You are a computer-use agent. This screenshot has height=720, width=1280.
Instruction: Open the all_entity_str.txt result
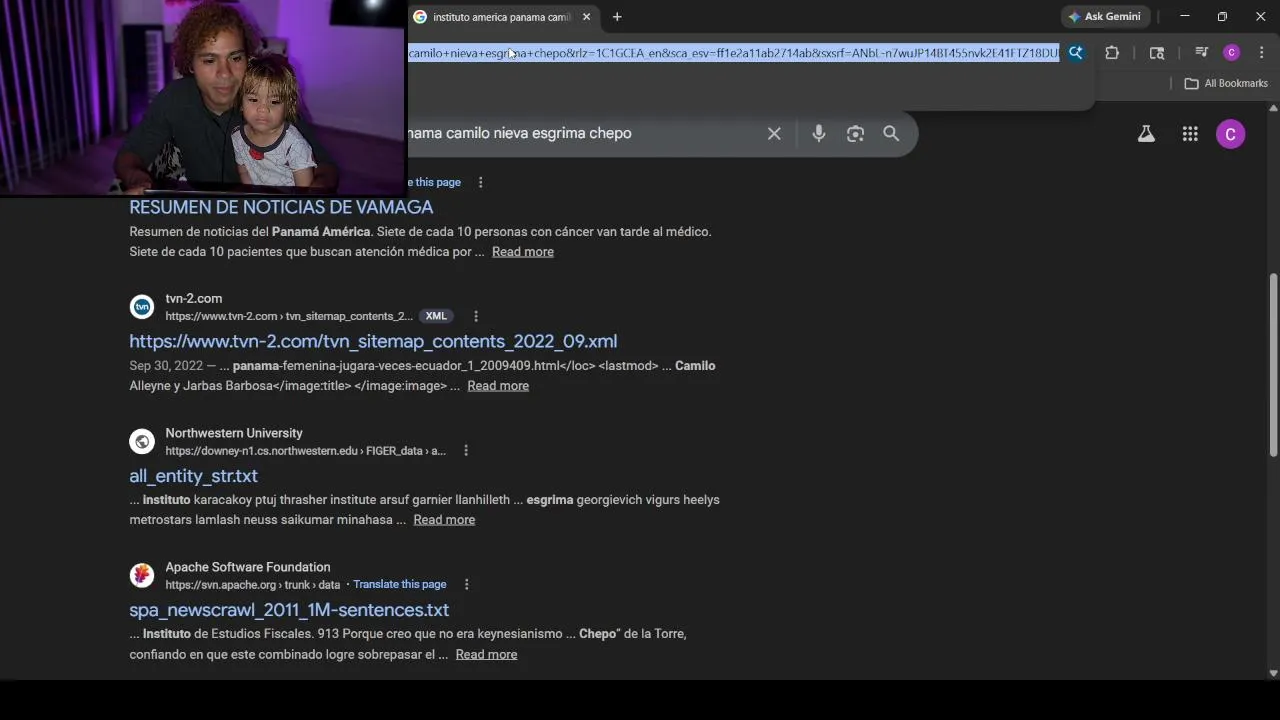(x=193, y=476)
